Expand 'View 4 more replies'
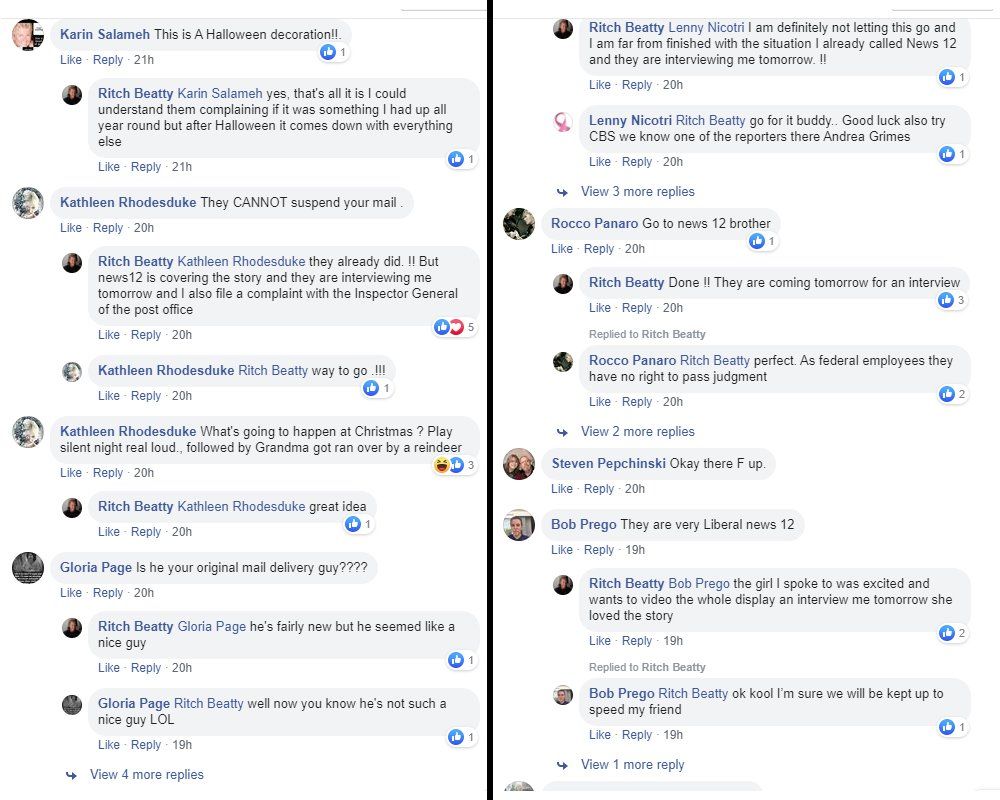The height and width of the screenshot is (800, 1000). point(146,774)
